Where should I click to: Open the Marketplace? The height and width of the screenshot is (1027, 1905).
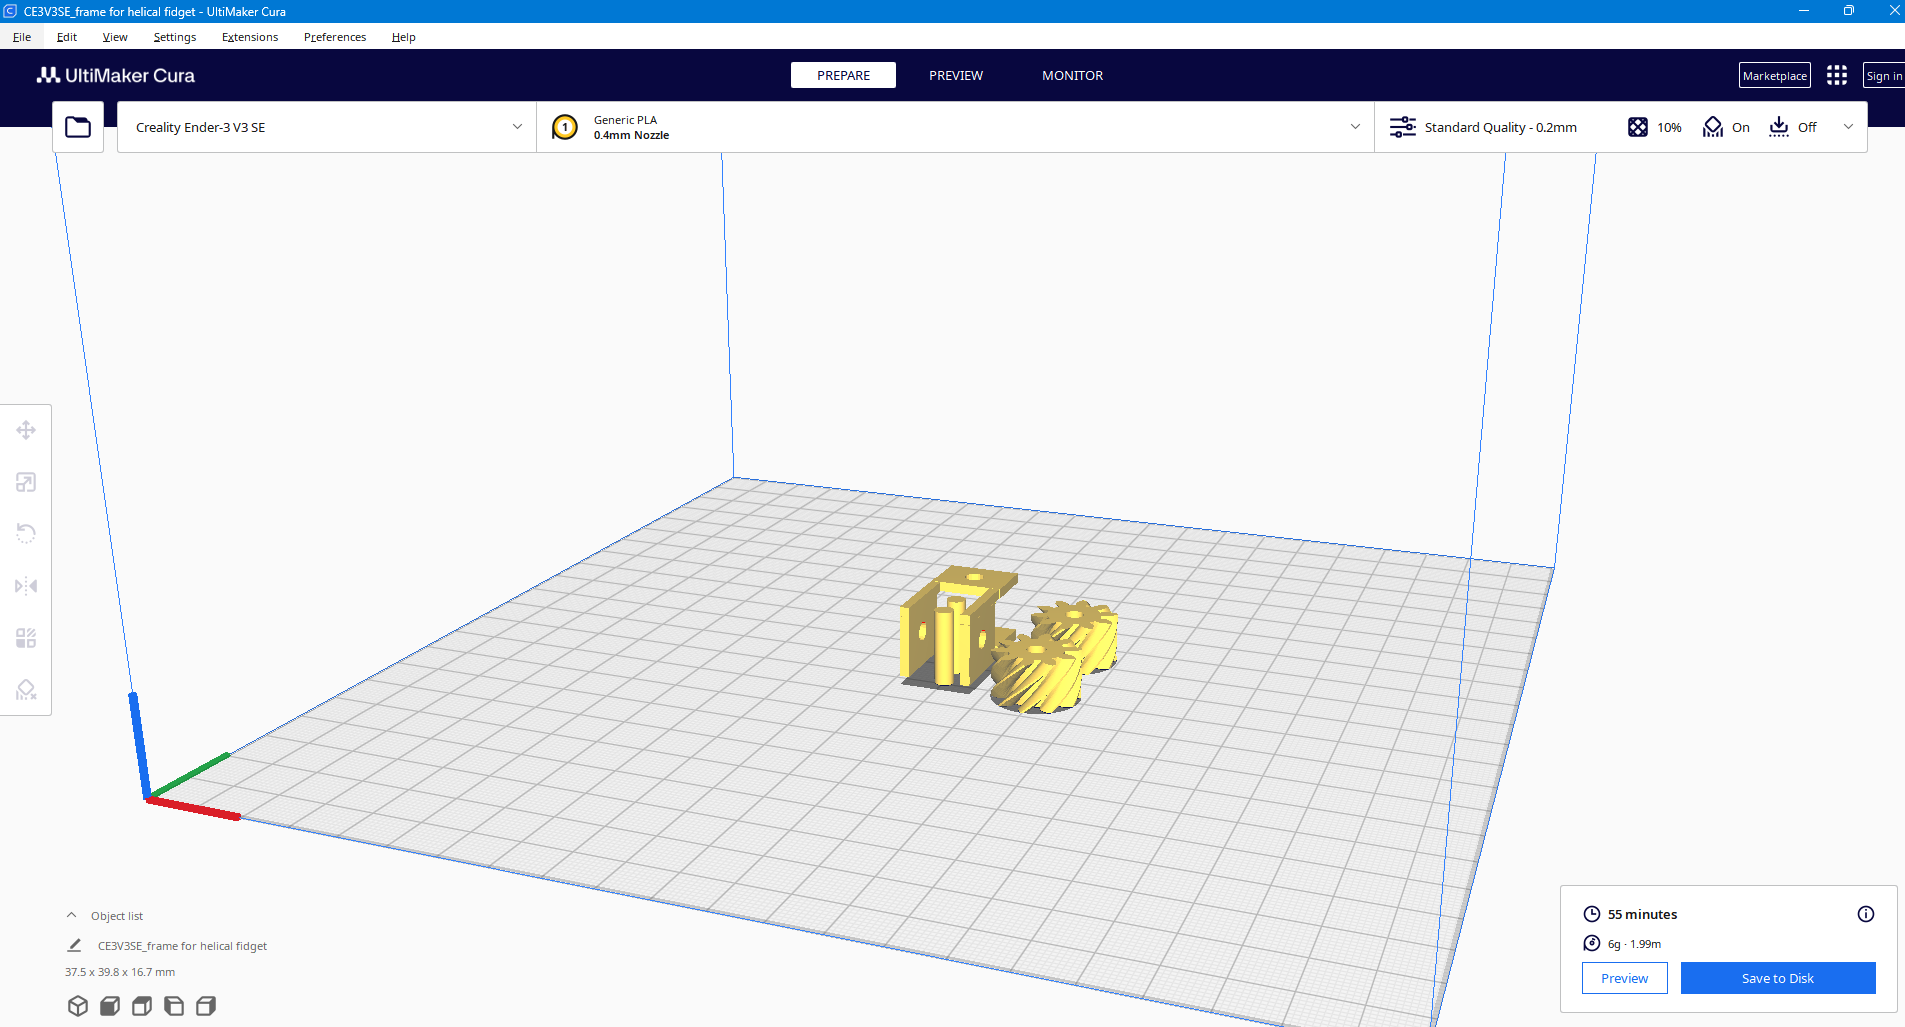click(x=1775, y=75)
